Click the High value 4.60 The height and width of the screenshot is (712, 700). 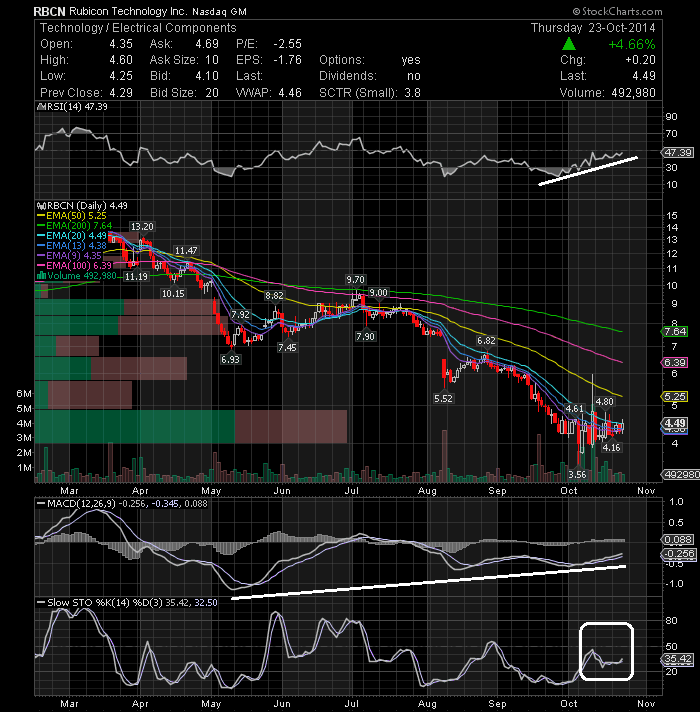pos(121,60)
